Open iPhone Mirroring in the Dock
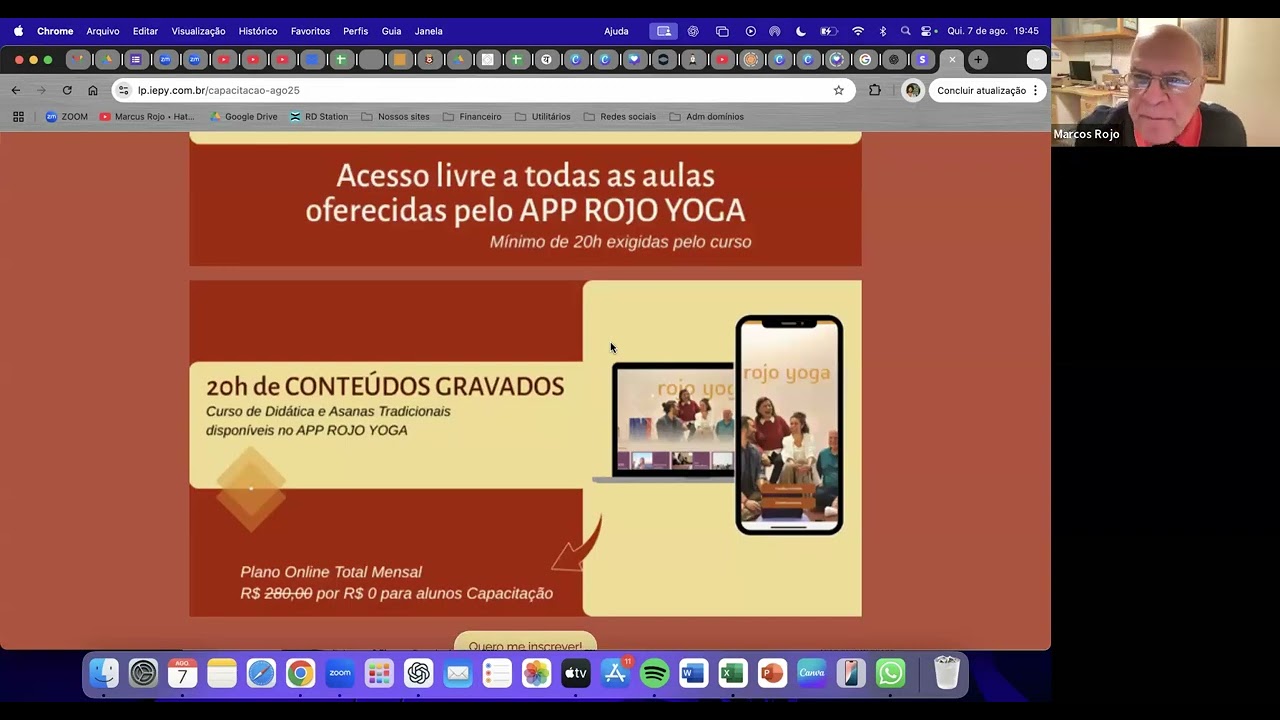The image size is (1280, 720). point(851,674)
